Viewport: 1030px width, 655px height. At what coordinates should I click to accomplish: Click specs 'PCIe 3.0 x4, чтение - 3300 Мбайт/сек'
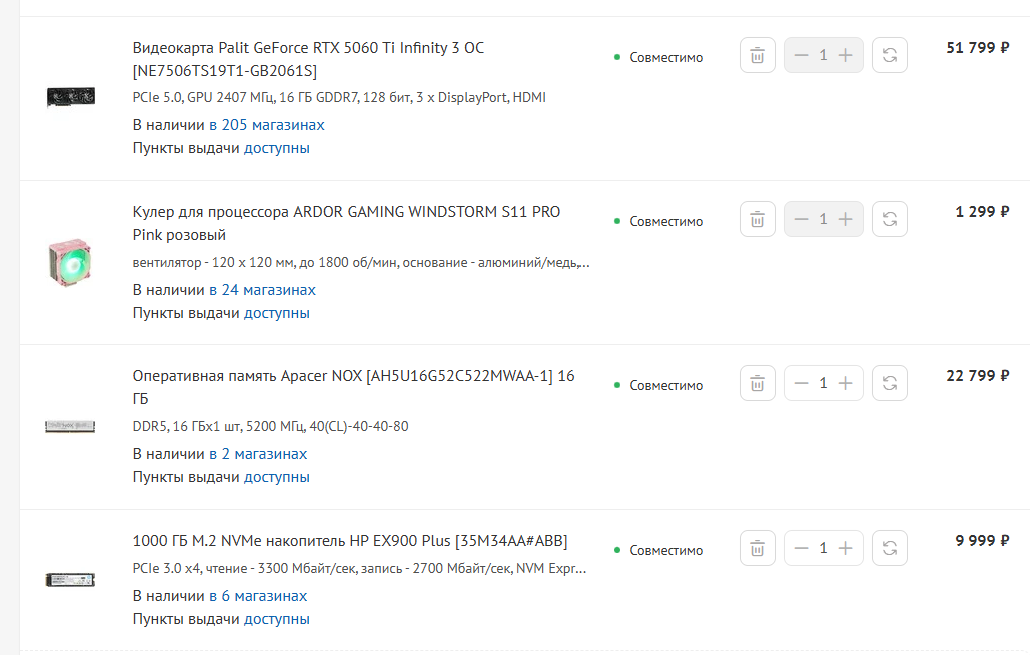point(359,568)
